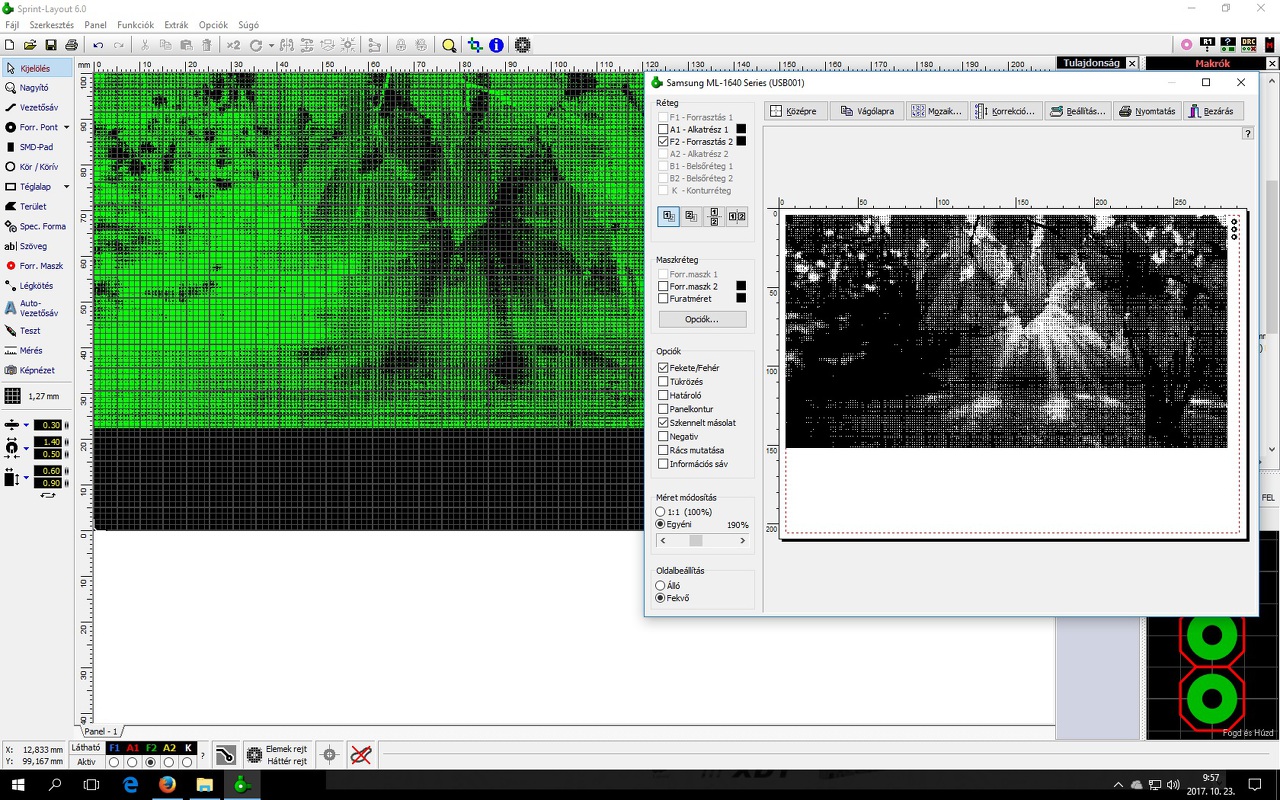Activate the Mérés measure tool
This screenshot has width=1280, height=800.
[x=30, y=351]
